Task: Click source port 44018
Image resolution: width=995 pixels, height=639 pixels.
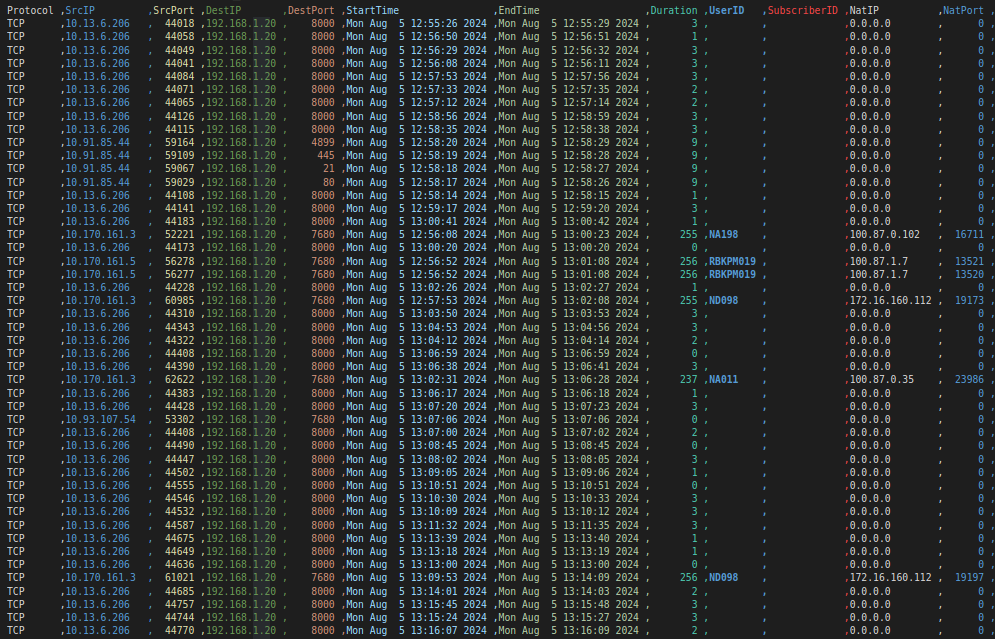Action: click(180, 23)
